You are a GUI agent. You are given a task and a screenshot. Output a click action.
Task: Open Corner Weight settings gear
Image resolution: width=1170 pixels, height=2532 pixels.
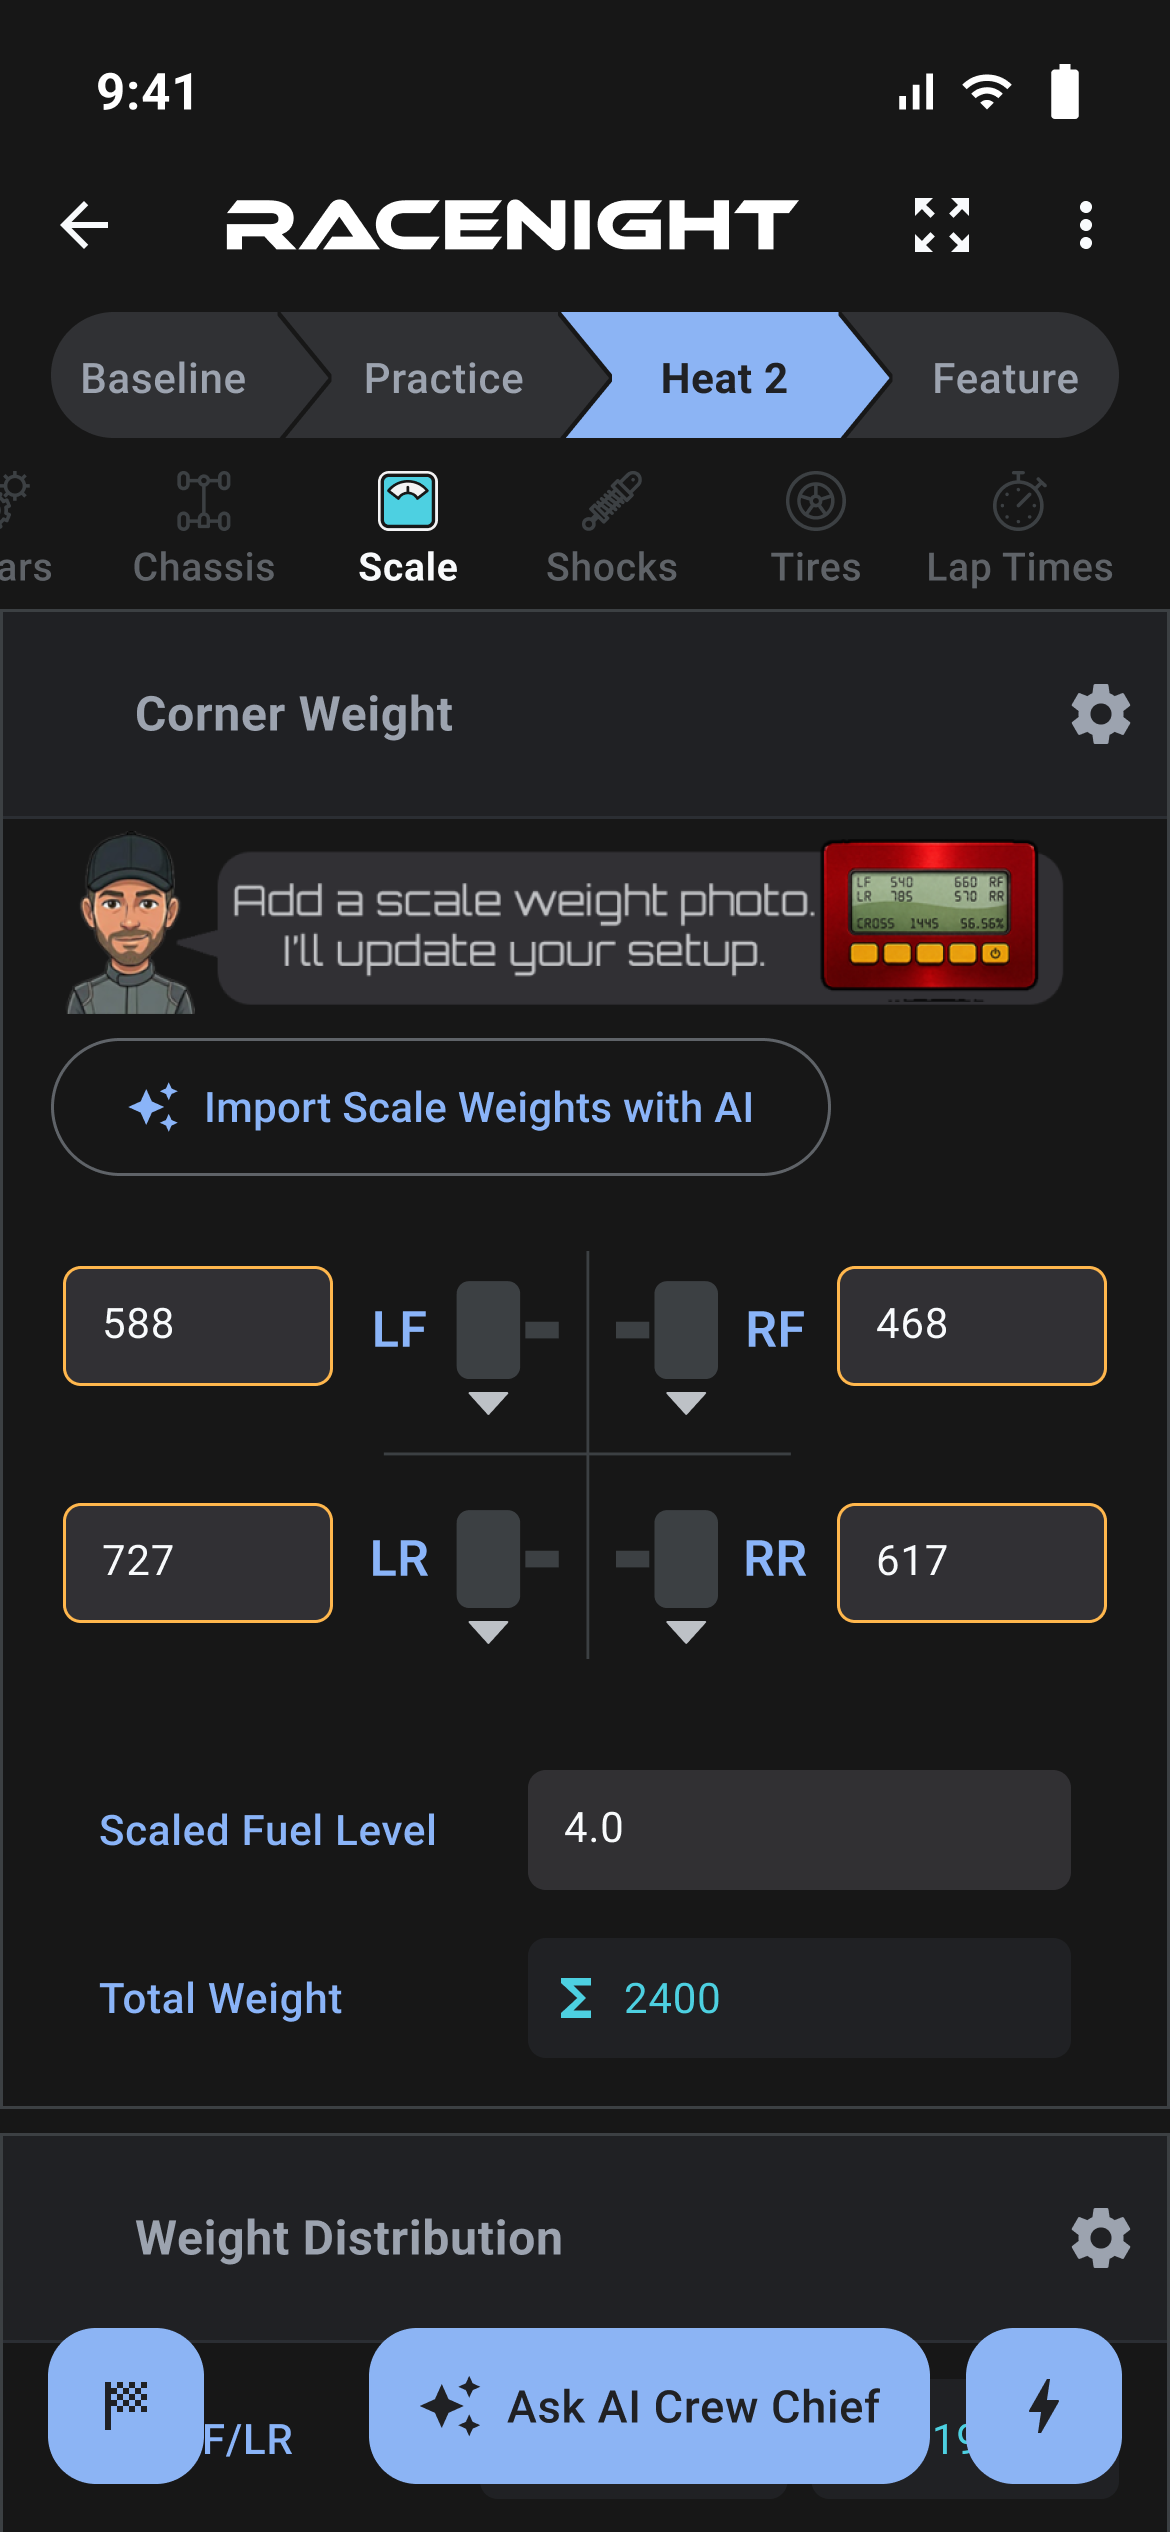tap(1100, 714)
